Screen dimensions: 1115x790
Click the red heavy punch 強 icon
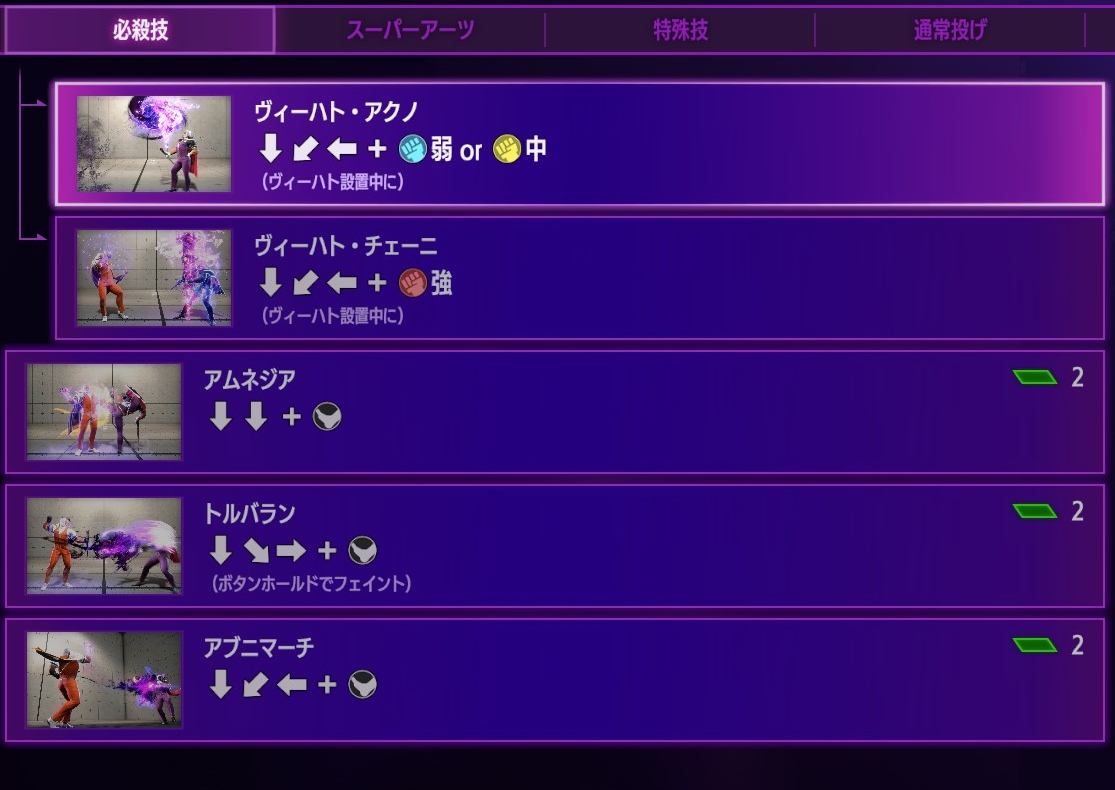(x=412, y=283)
